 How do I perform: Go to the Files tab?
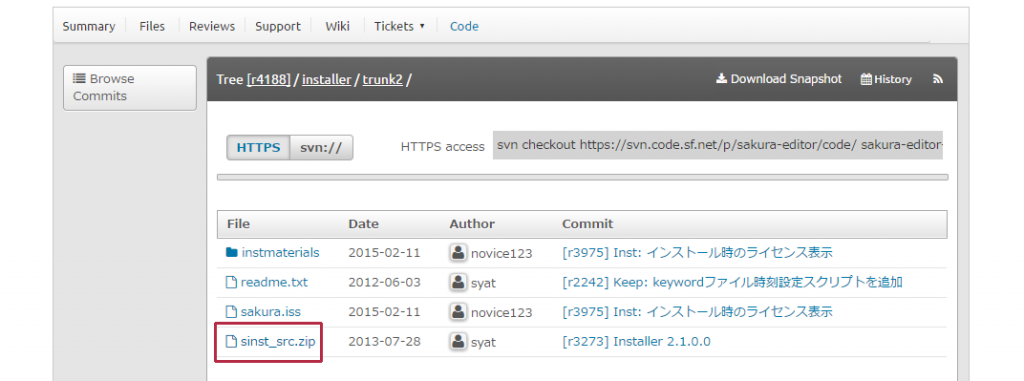[152, 26]
